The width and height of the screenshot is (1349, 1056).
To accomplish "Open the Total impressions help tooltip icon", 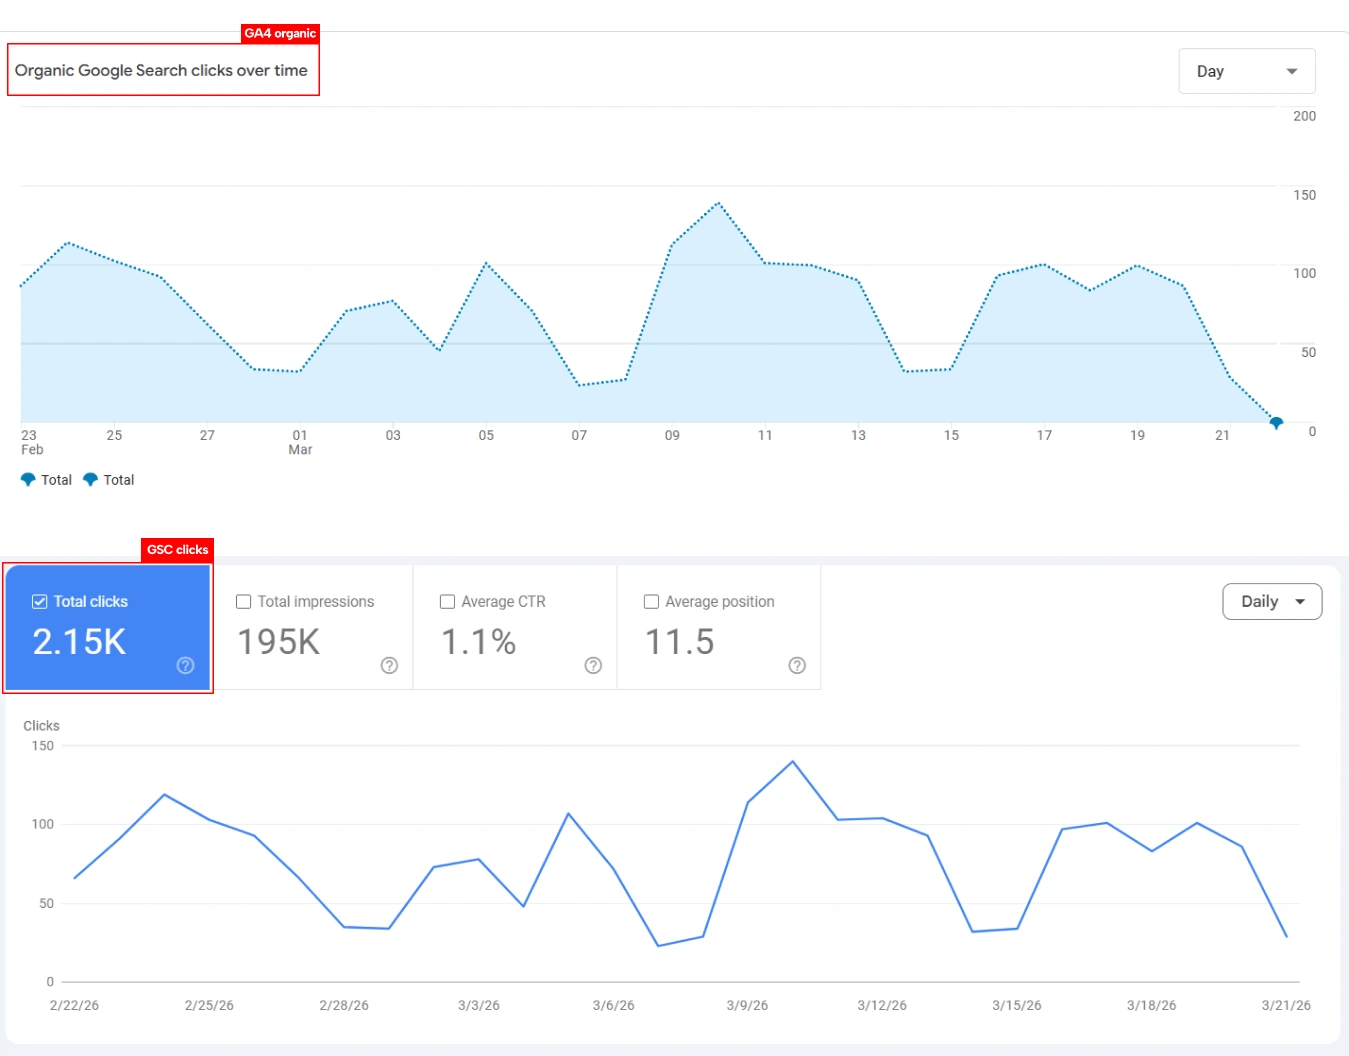I will tap(389, 666).
